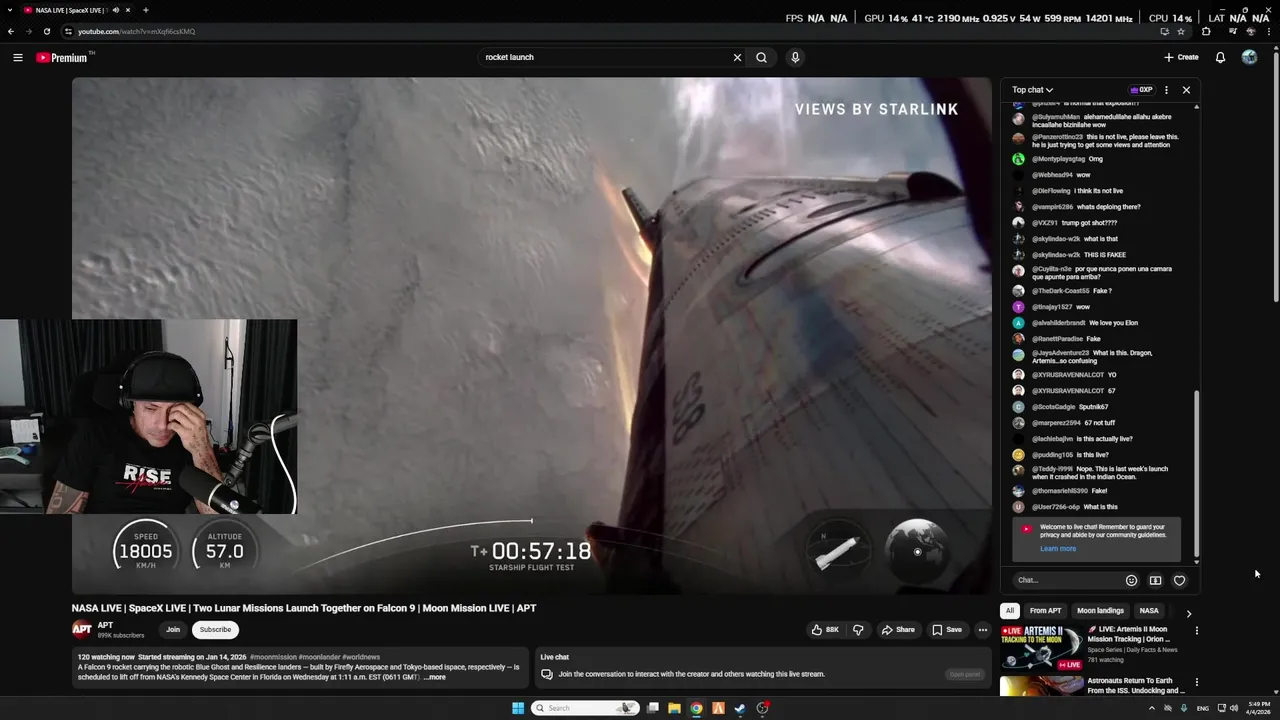Bookmark this page with the star icon
Screen dimensions: 1280x720
click(x=1181, y=31)
